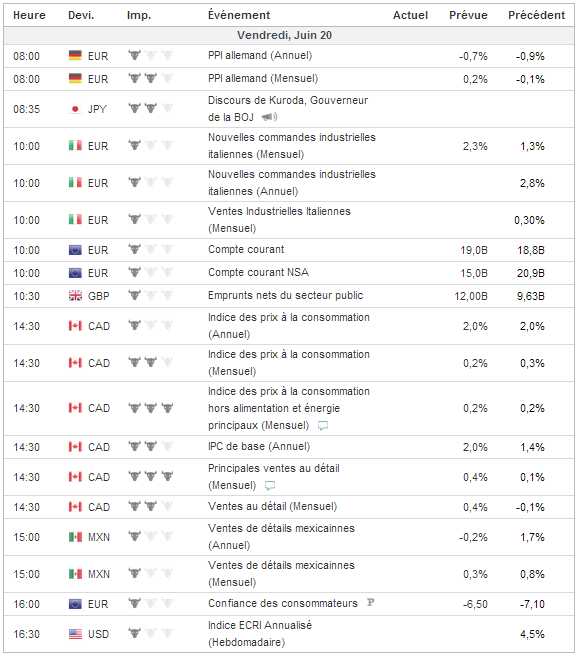Image resolution: width=581 pixels, height=661 pixels.
Task: Open the PPI allemand (Mensuel) event
Action: point(263,78)
